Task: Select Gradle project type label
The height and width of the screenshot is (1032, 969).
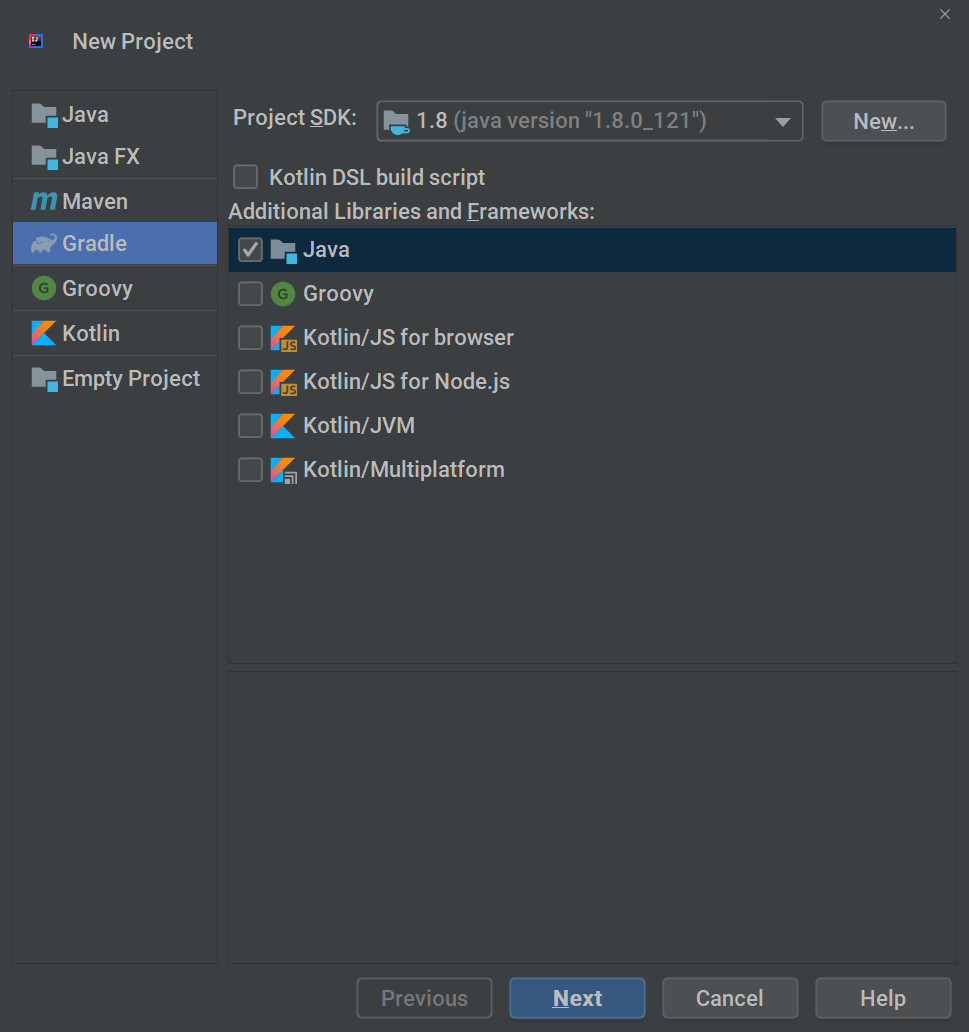Action: (x=94, y=244)
